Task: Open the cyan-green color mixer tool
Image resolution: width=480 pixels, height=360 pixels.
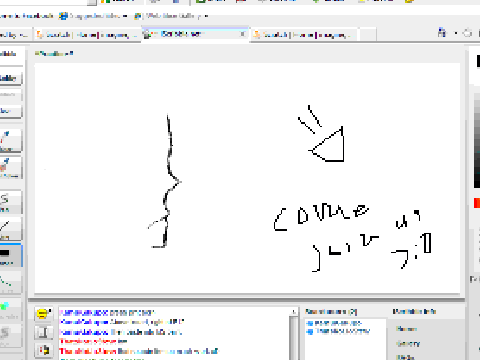Action: tap(10, 309)
